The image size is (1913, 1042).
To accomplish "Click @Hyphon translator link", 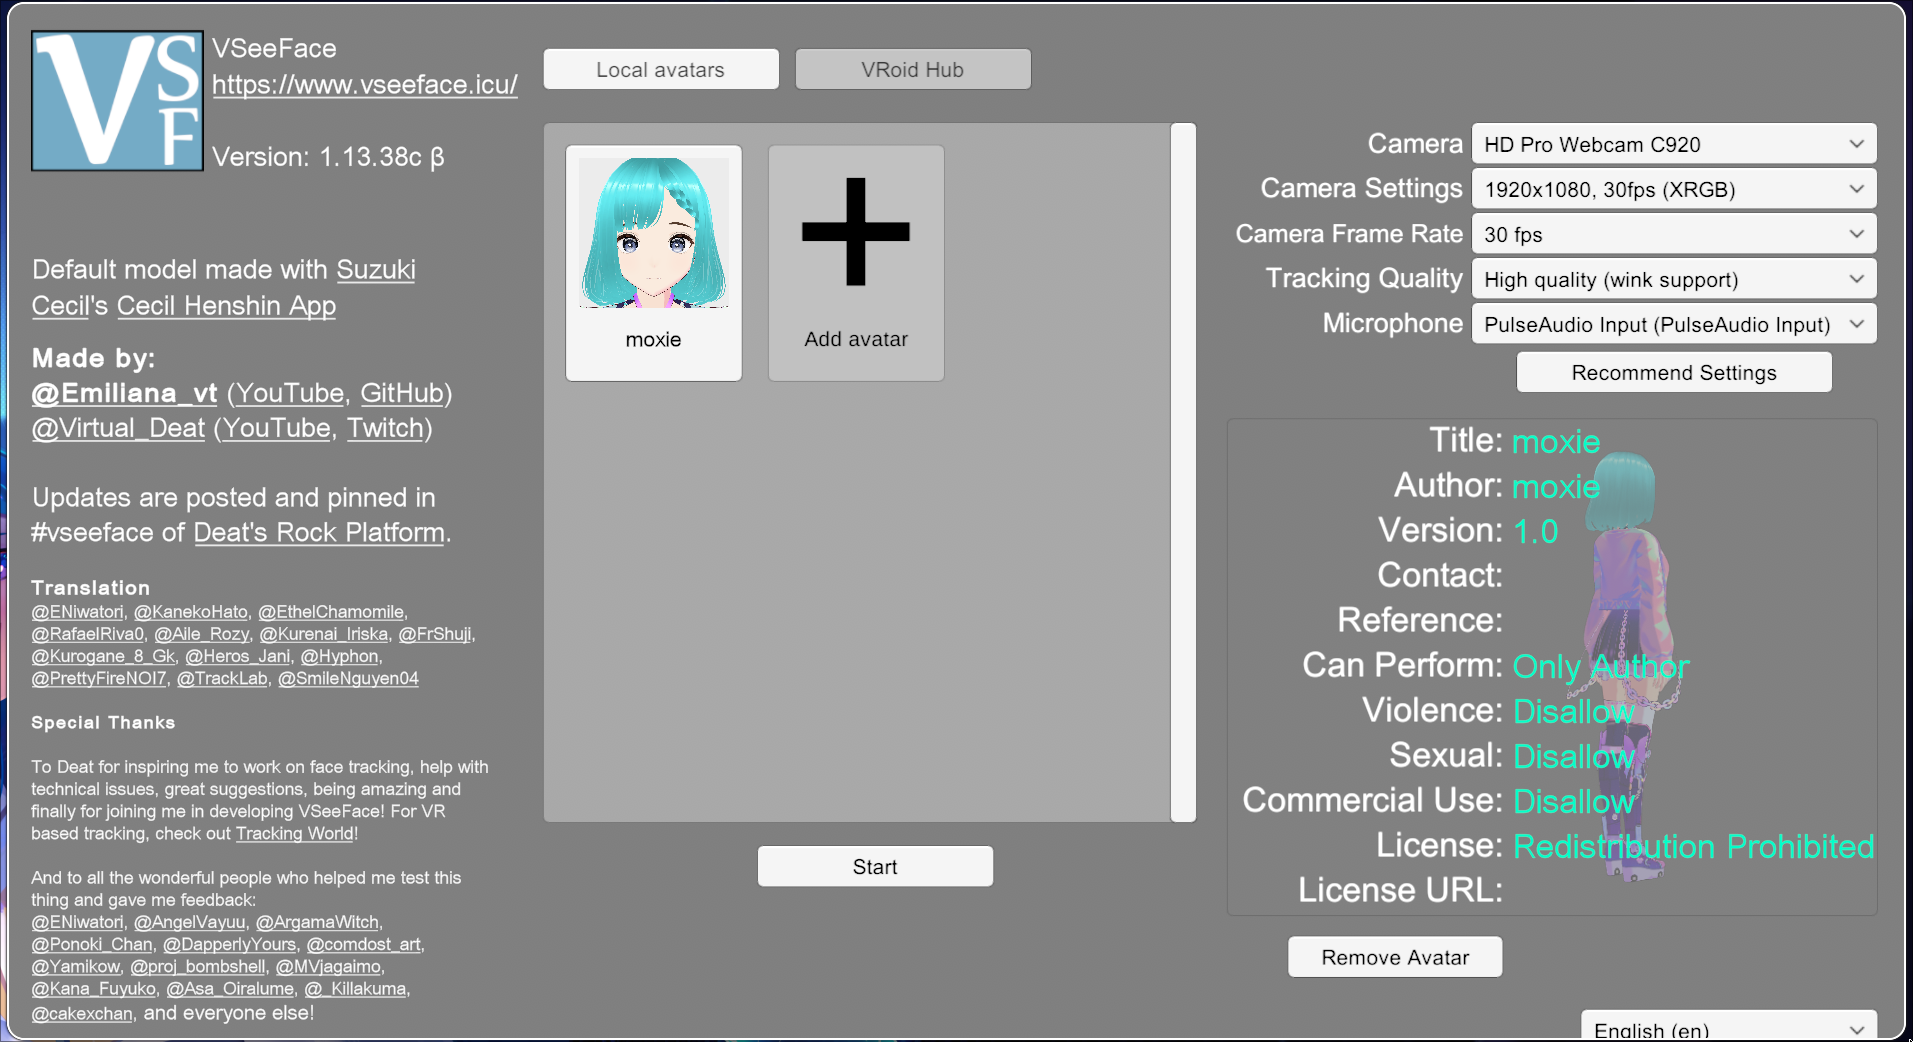I will (340, 656).
